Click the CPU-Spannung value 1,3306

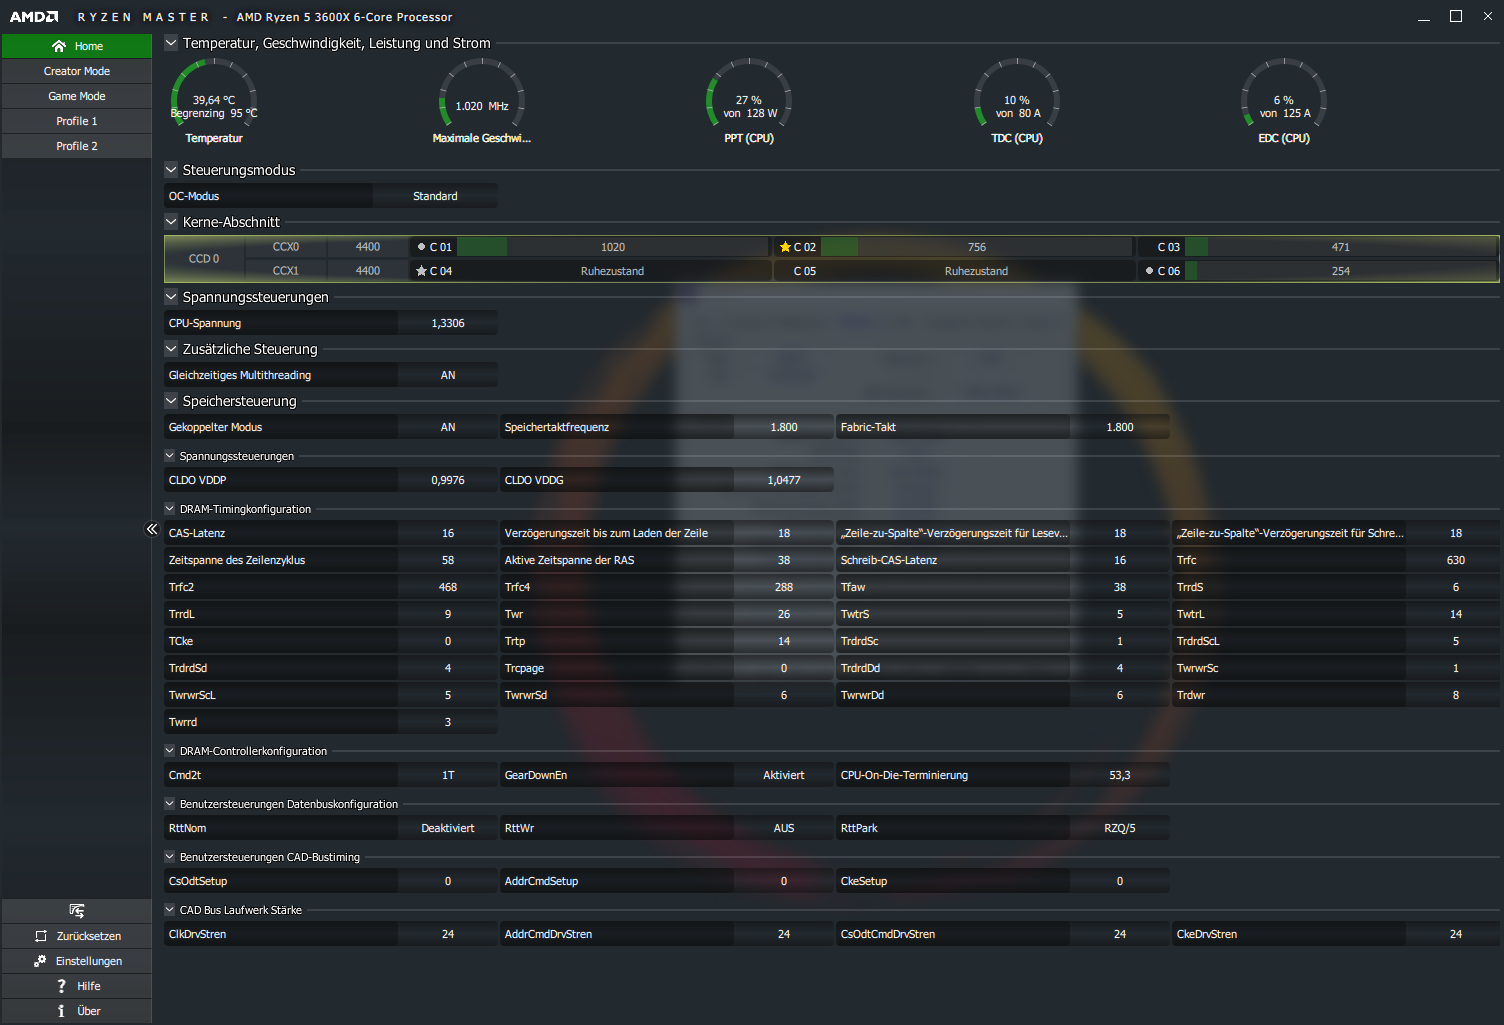pyautogui.click(x=448, y=323)
